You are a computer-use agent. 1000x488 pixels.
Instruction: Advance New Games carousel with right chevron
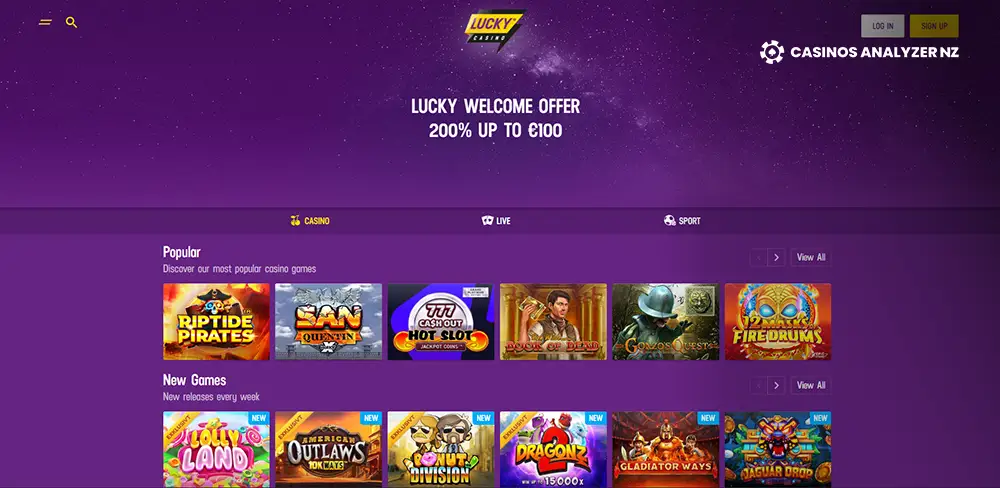point(776,385)
